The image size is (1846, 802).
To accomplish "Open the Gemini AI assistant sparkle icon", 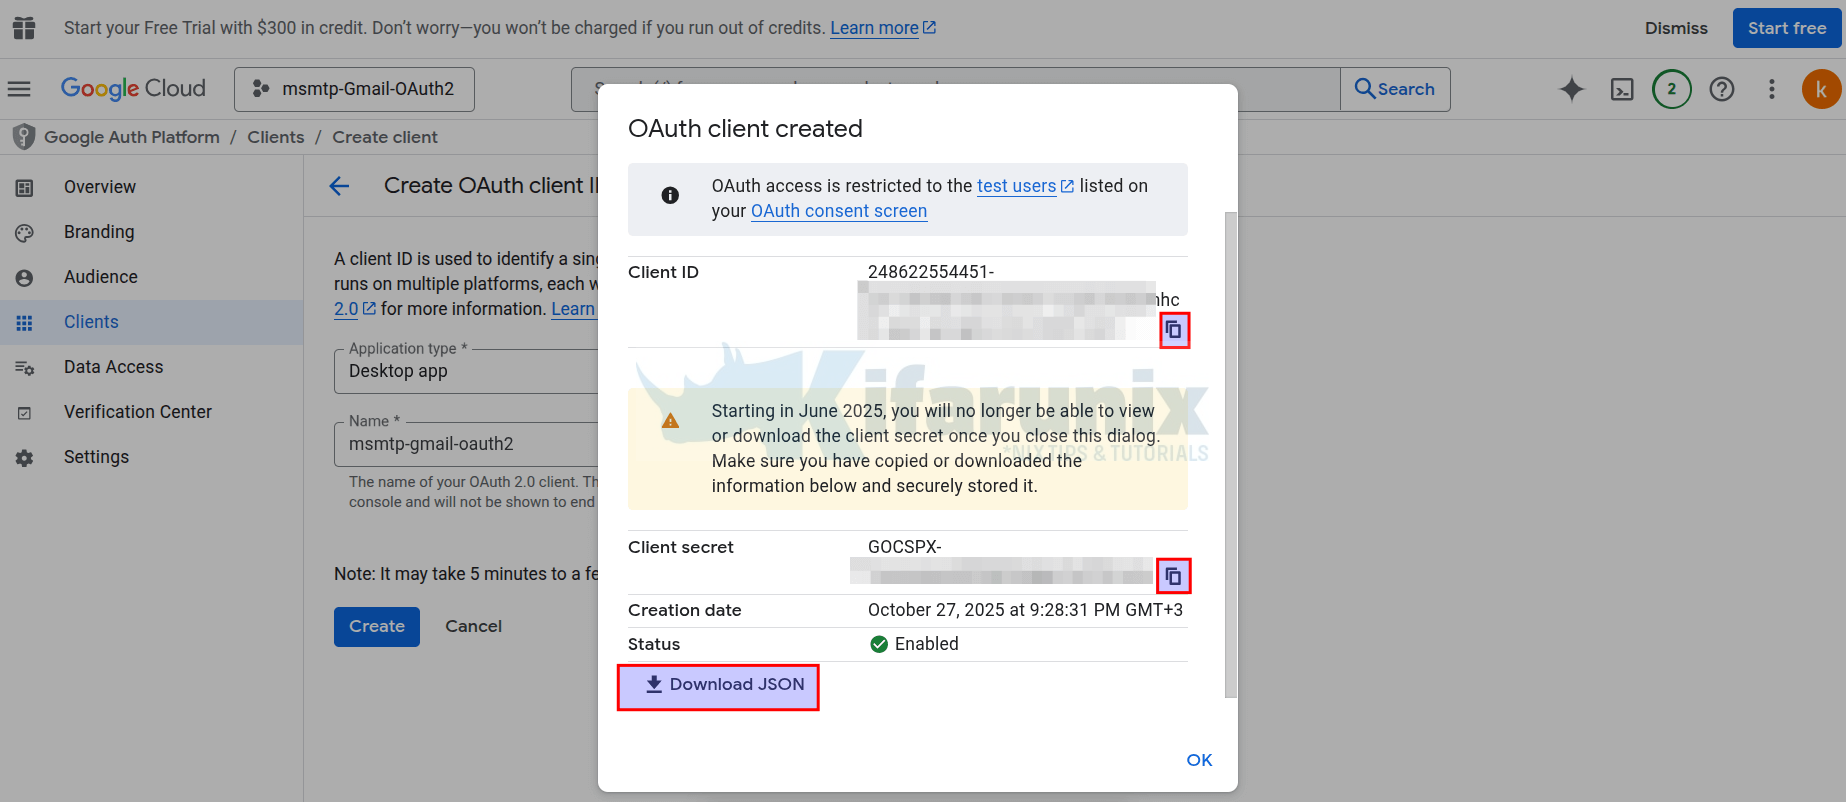I will (1571, 89).
